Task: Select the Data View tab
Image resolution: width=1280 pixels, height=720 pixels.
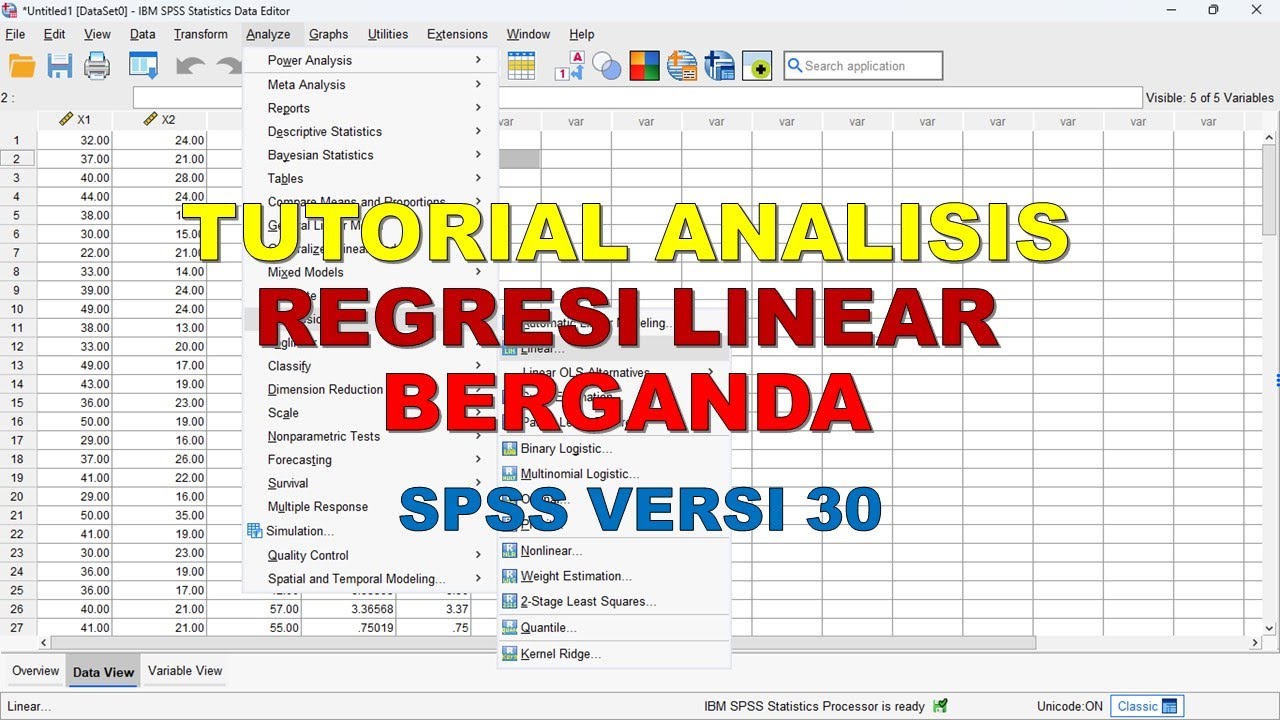Action: click(104, 672)
